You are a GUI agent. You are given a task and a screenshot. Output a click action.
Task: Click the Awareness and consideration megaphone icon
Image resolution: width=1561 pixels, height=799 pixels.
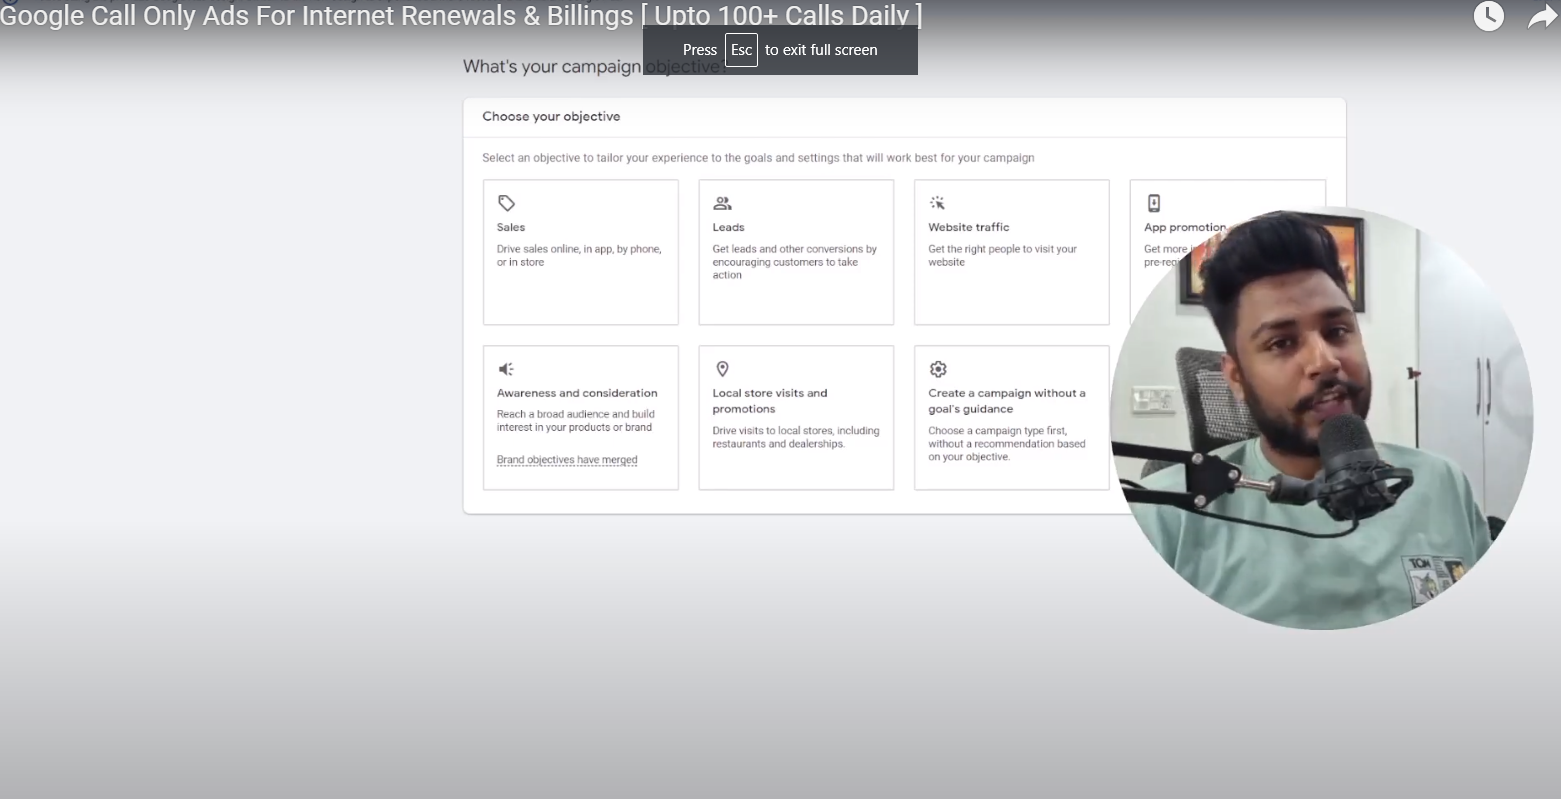(506, 369)
